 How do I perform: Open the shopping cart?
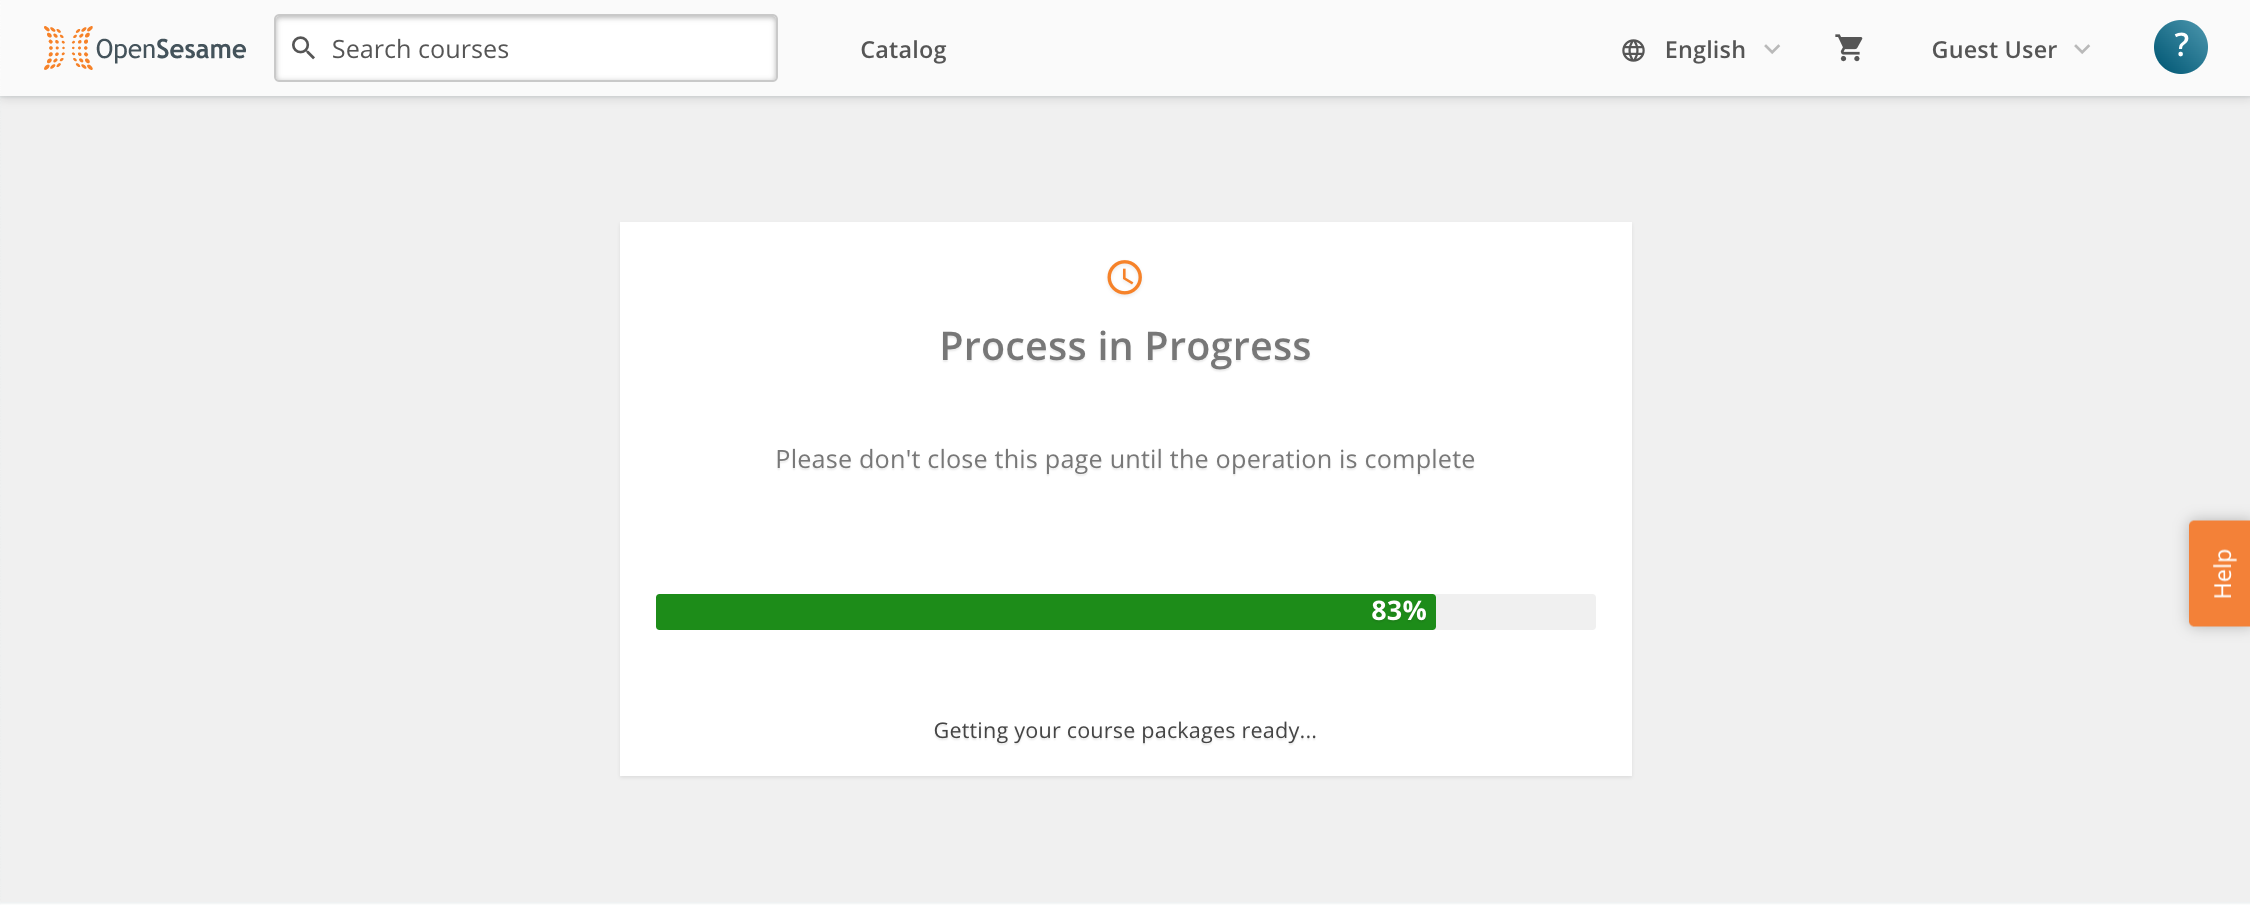[x=1849, y=48]
